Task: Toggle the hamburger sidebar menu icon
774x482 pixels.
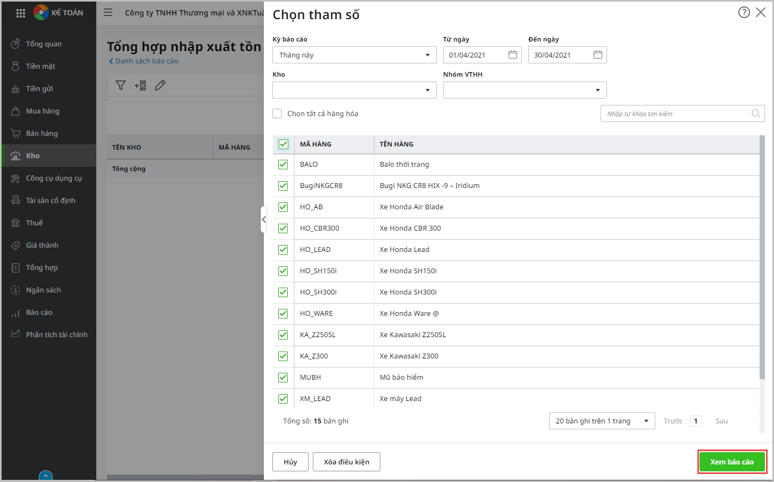Action: pyautogui.click(x=108, y=12)
